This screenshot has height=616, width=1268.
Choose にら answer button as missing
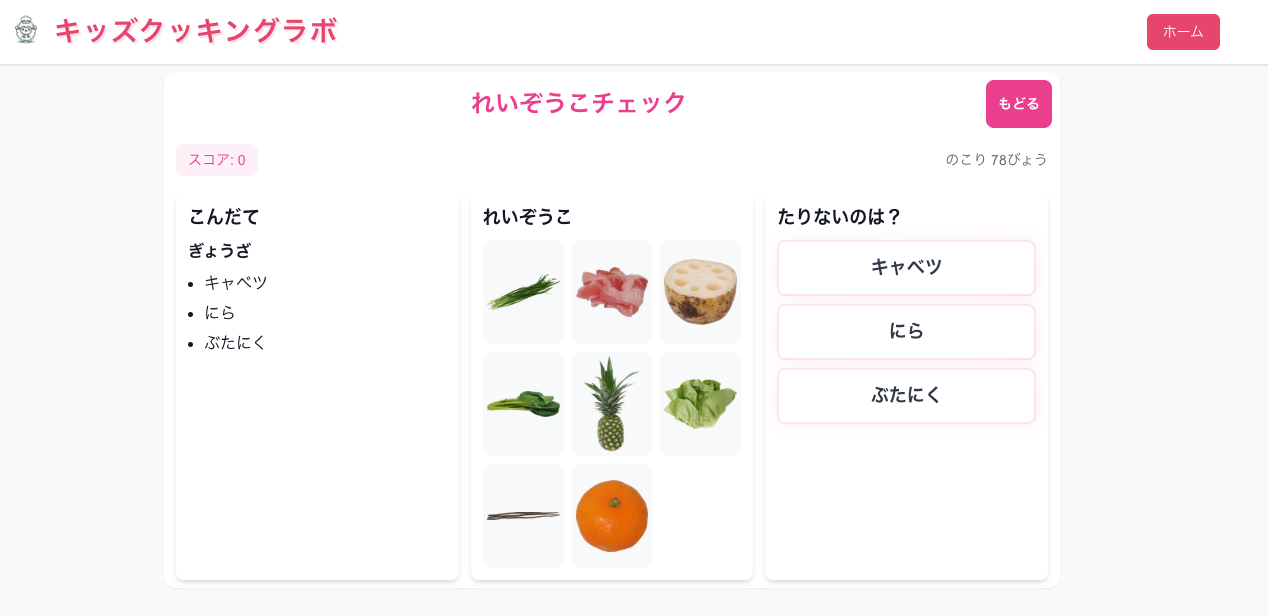click(906, 332)
